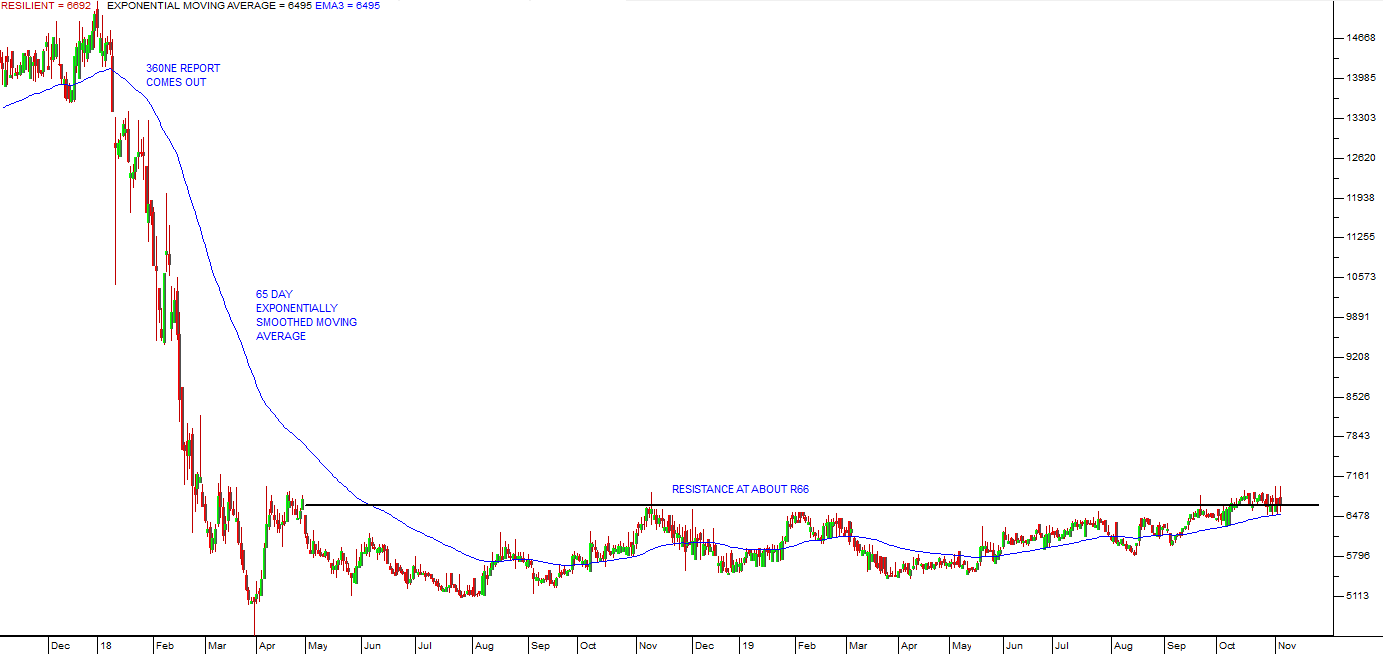Click the black horizontal resistance line
Screen dimensions: 1383x654
[812, 505]
